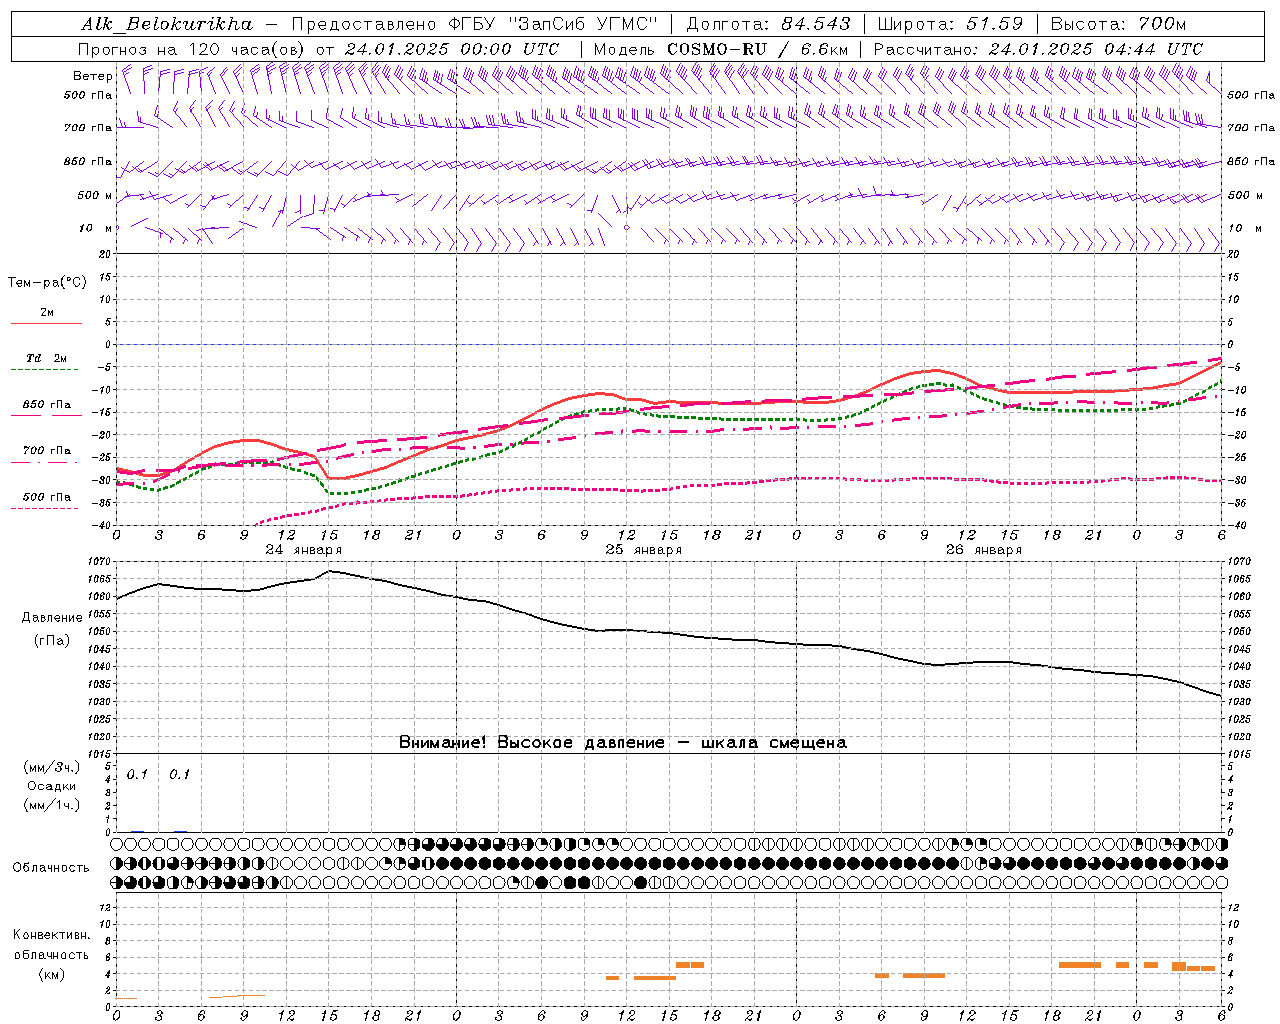Click the Облачность cloudiness label
The image size is (1280, 1024).
(x=51, y=867)
